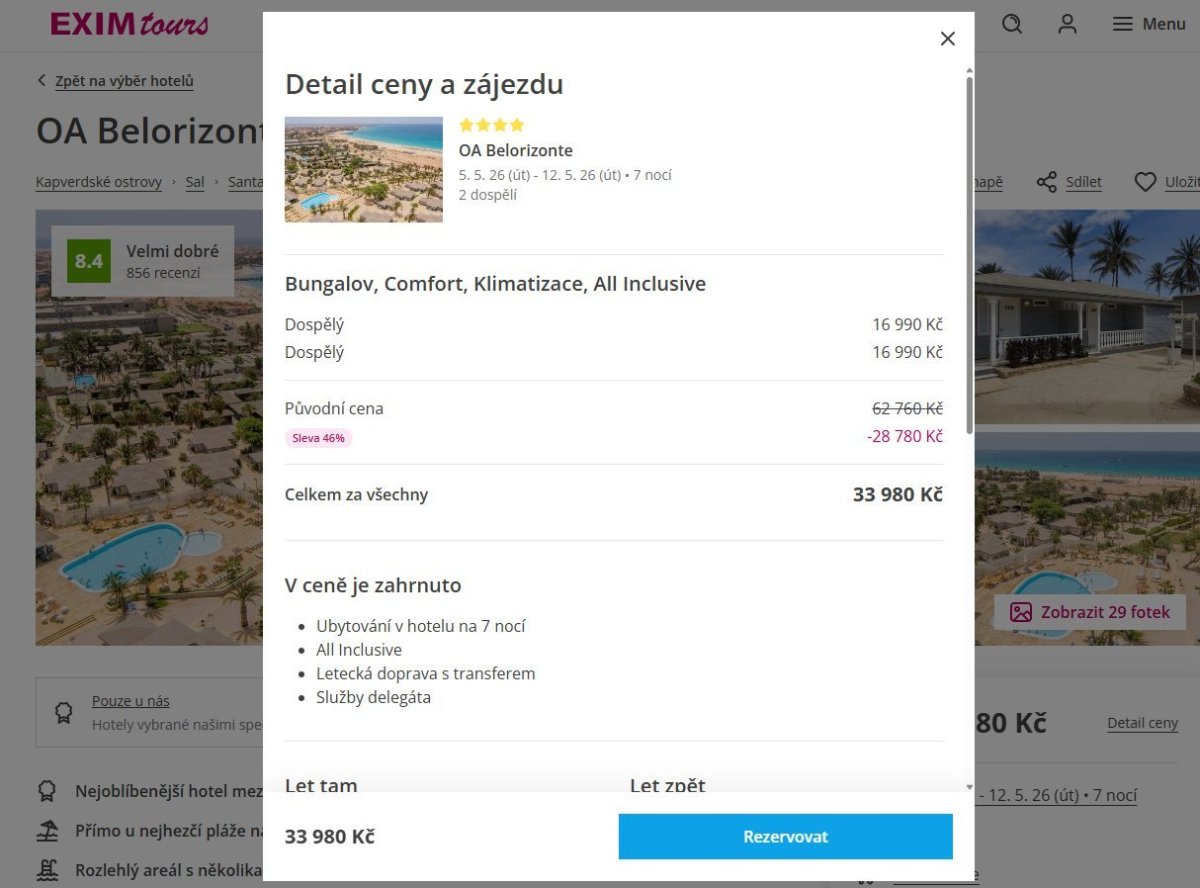Click the scrollbar down arrow in dialog
Screen dimensions: 1200x888
tap(969, 787)
